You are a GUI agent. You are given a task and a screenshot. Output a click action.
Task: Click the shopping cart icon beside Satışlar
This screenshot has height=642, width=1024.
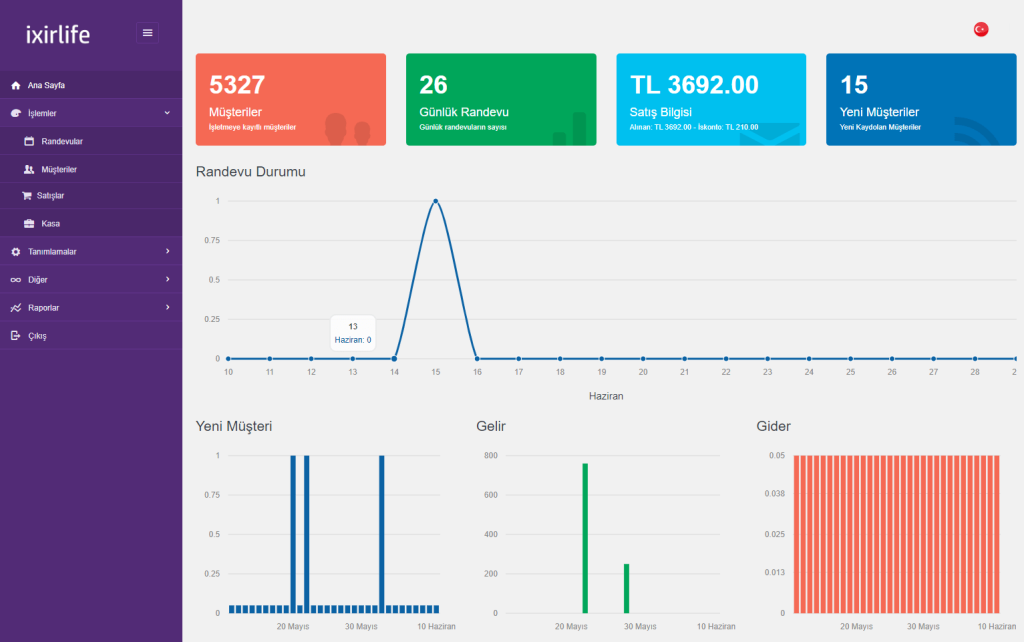point(26,196)
